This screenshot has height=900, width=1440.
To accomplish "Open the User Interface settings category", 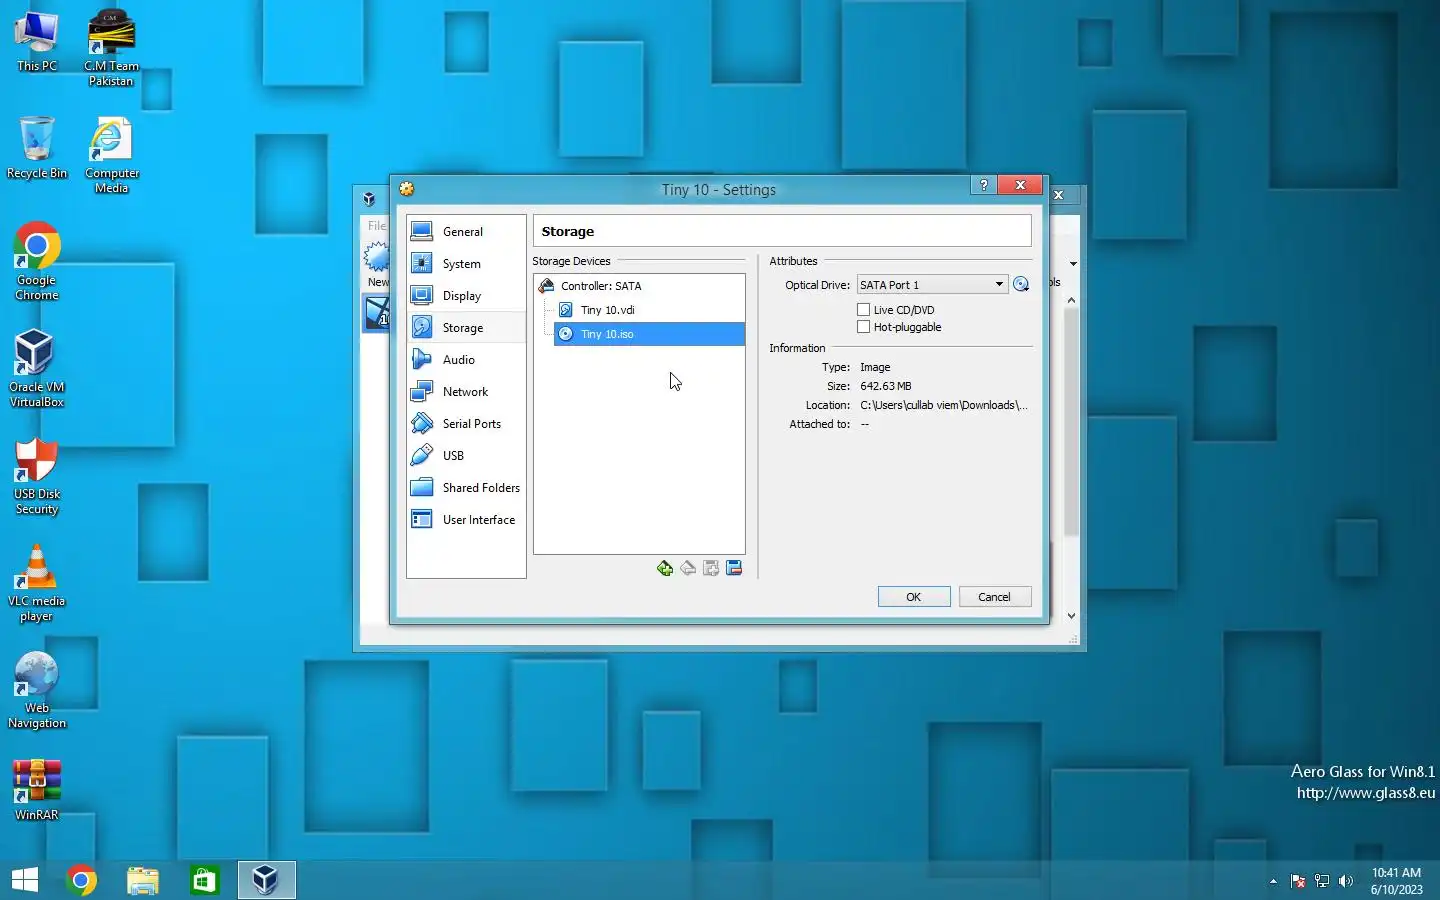I will click(x=466, y=519).
